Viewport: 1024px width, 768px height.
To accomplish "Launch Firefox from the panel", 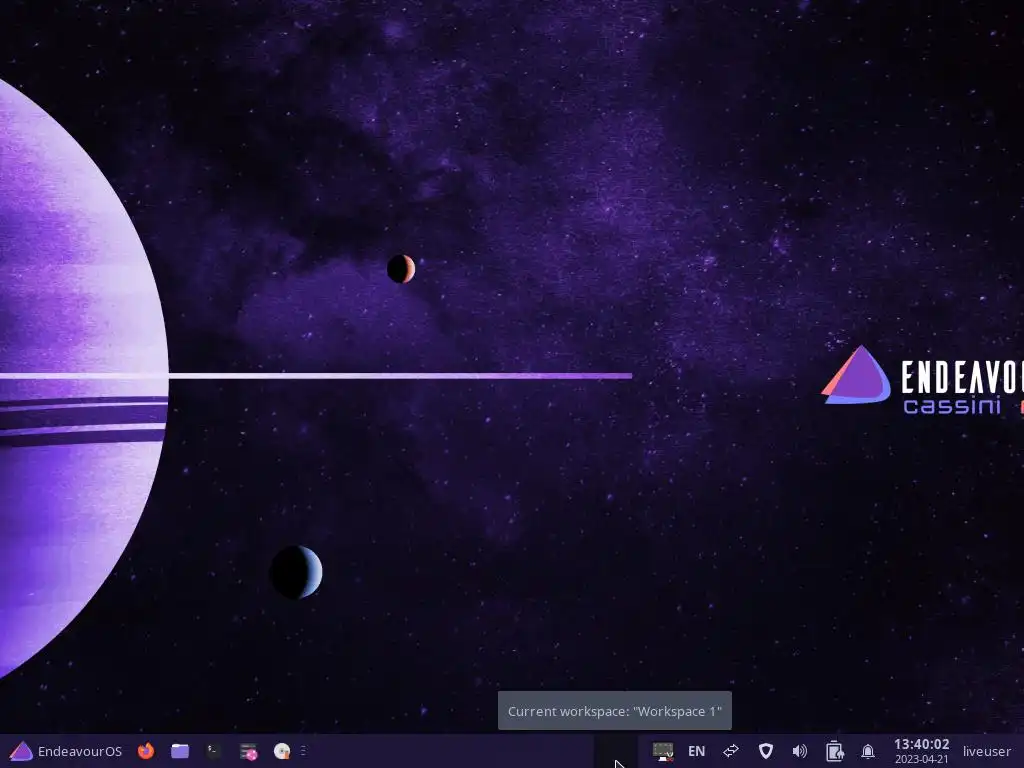I will coord(146,751).
